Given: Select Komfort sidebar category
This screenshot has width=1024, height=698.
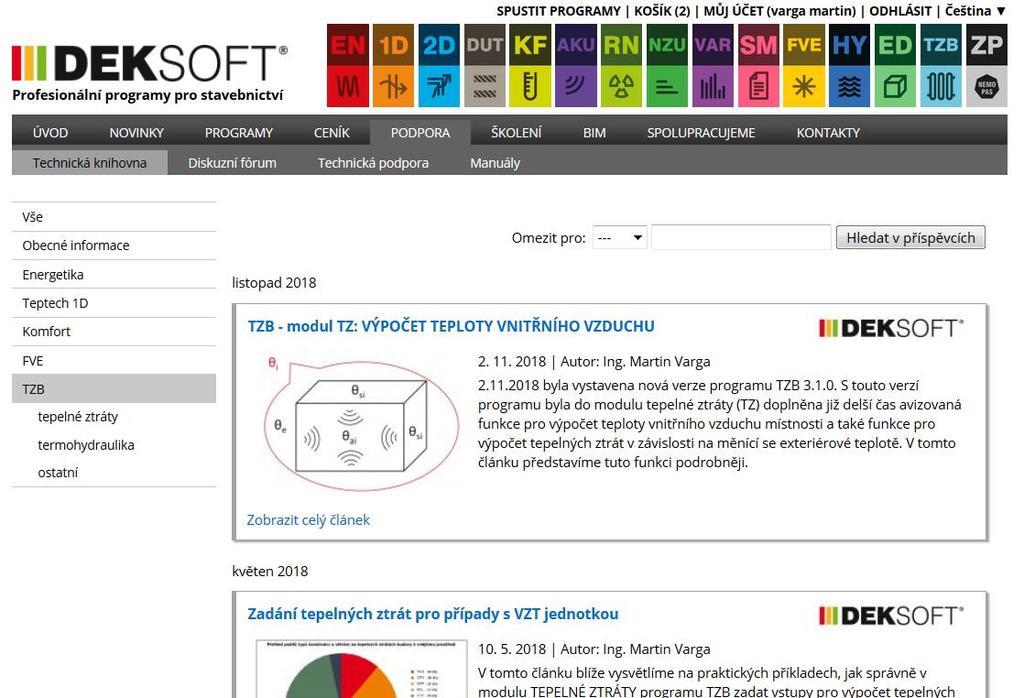Looking at the screenshot, I should click(x=114, y=332).
